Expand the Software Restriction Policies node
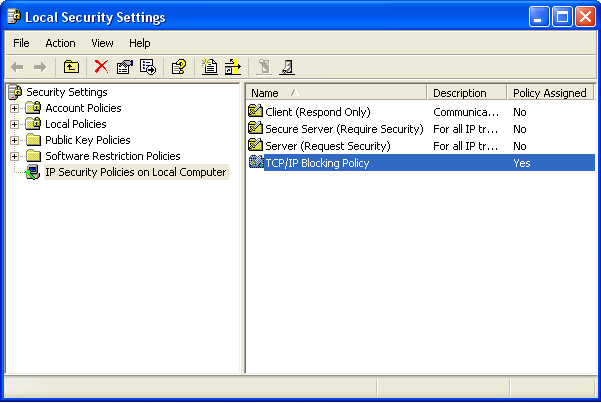Viewport: 601px width, 403px height. pyautogui.click(x=14, y=156)
